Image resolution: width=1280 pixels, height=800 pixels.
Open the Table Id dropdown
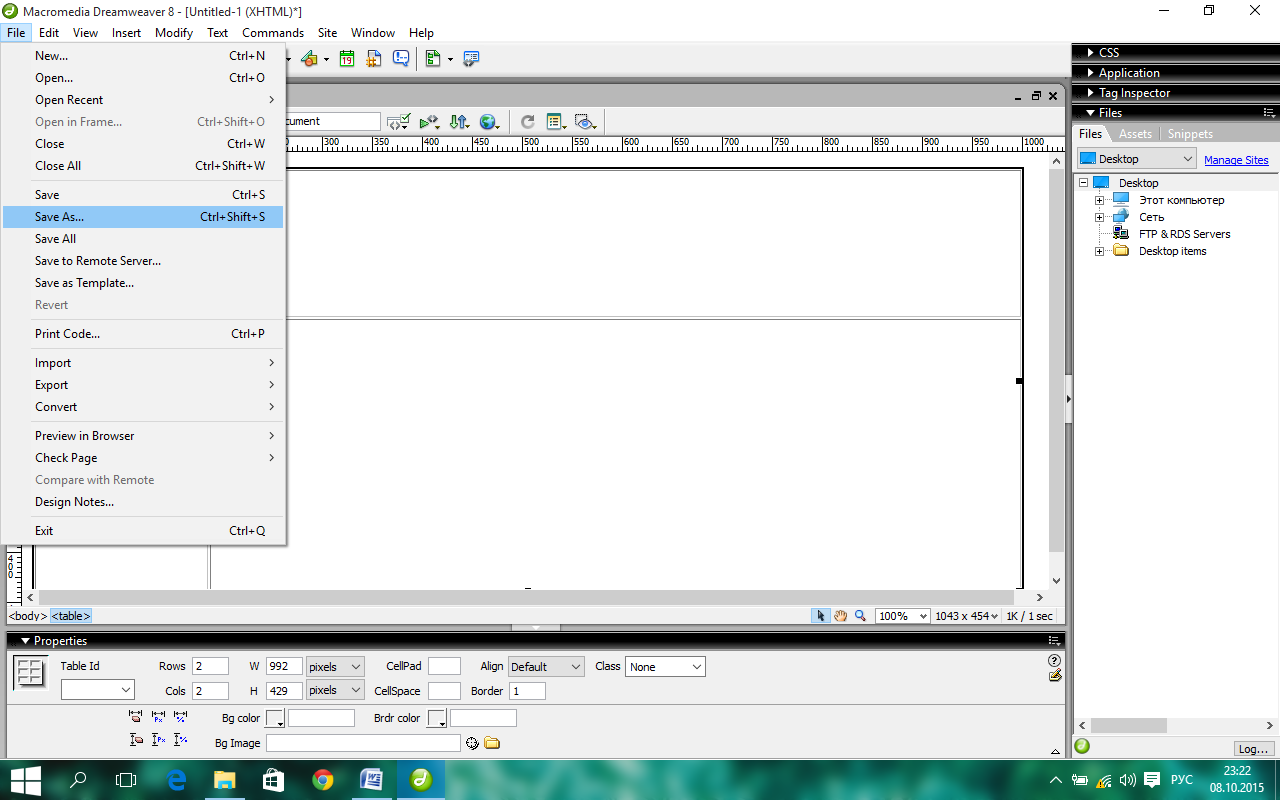point(97,690)
